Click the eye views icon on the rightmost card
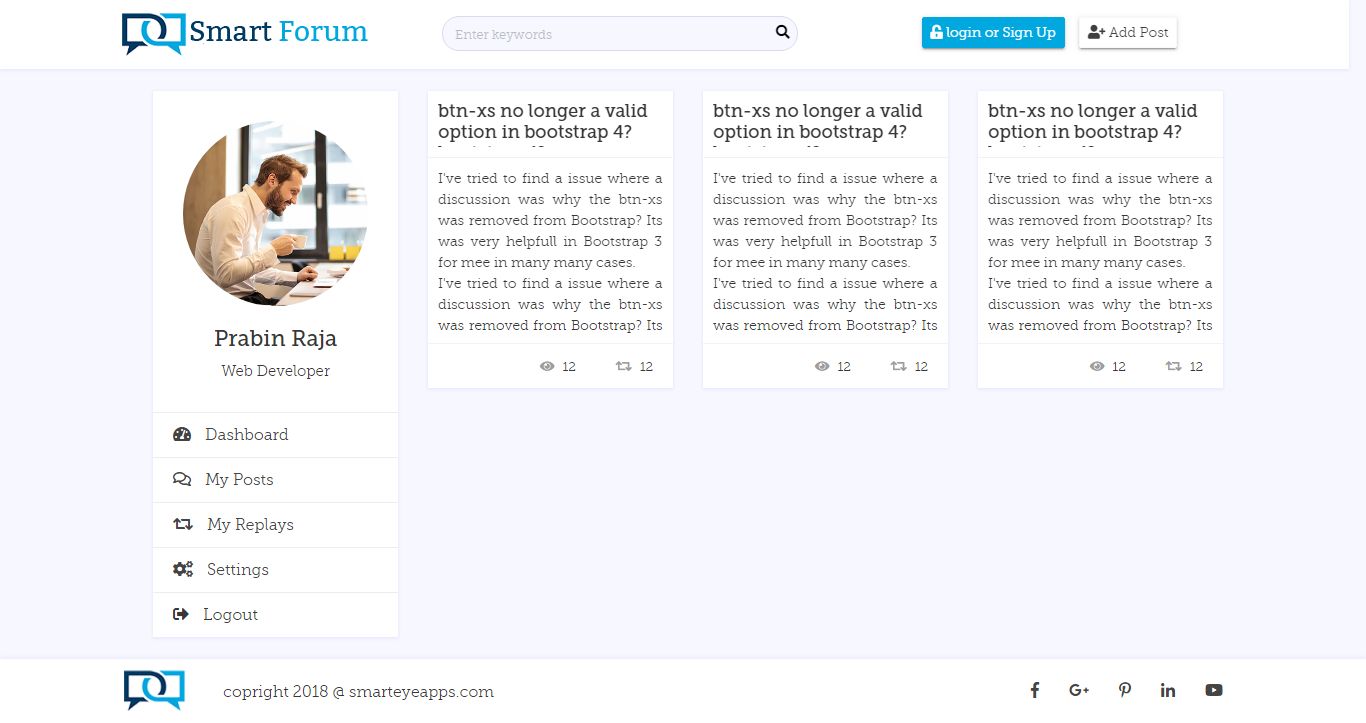This screenshot has height=723, width=1366. pos(1097,366)
